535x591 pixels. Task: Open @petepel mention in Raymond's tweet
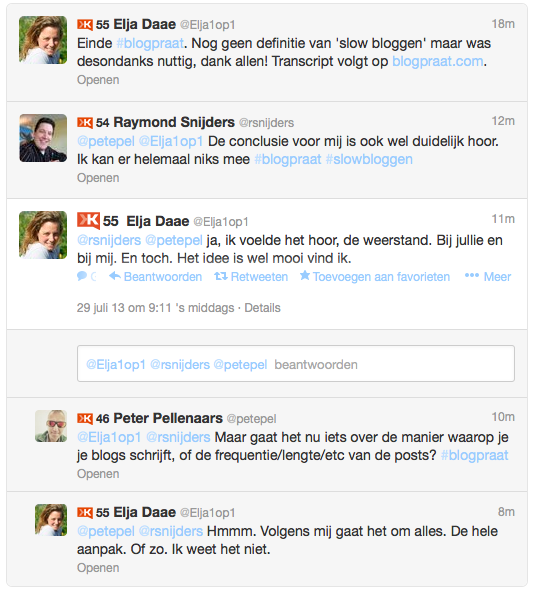(x=106, y=141)
